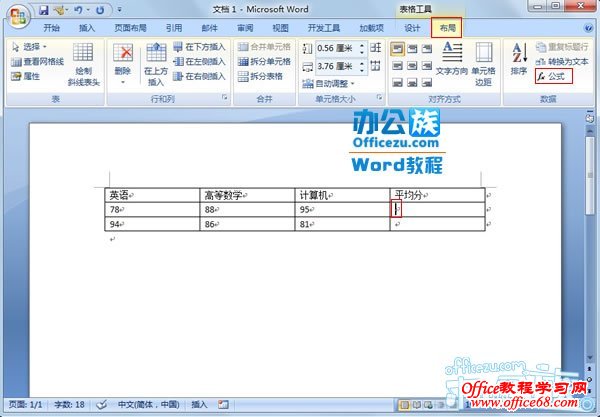
Task: Distribute rows evenly icon
Action: [376, 48]
